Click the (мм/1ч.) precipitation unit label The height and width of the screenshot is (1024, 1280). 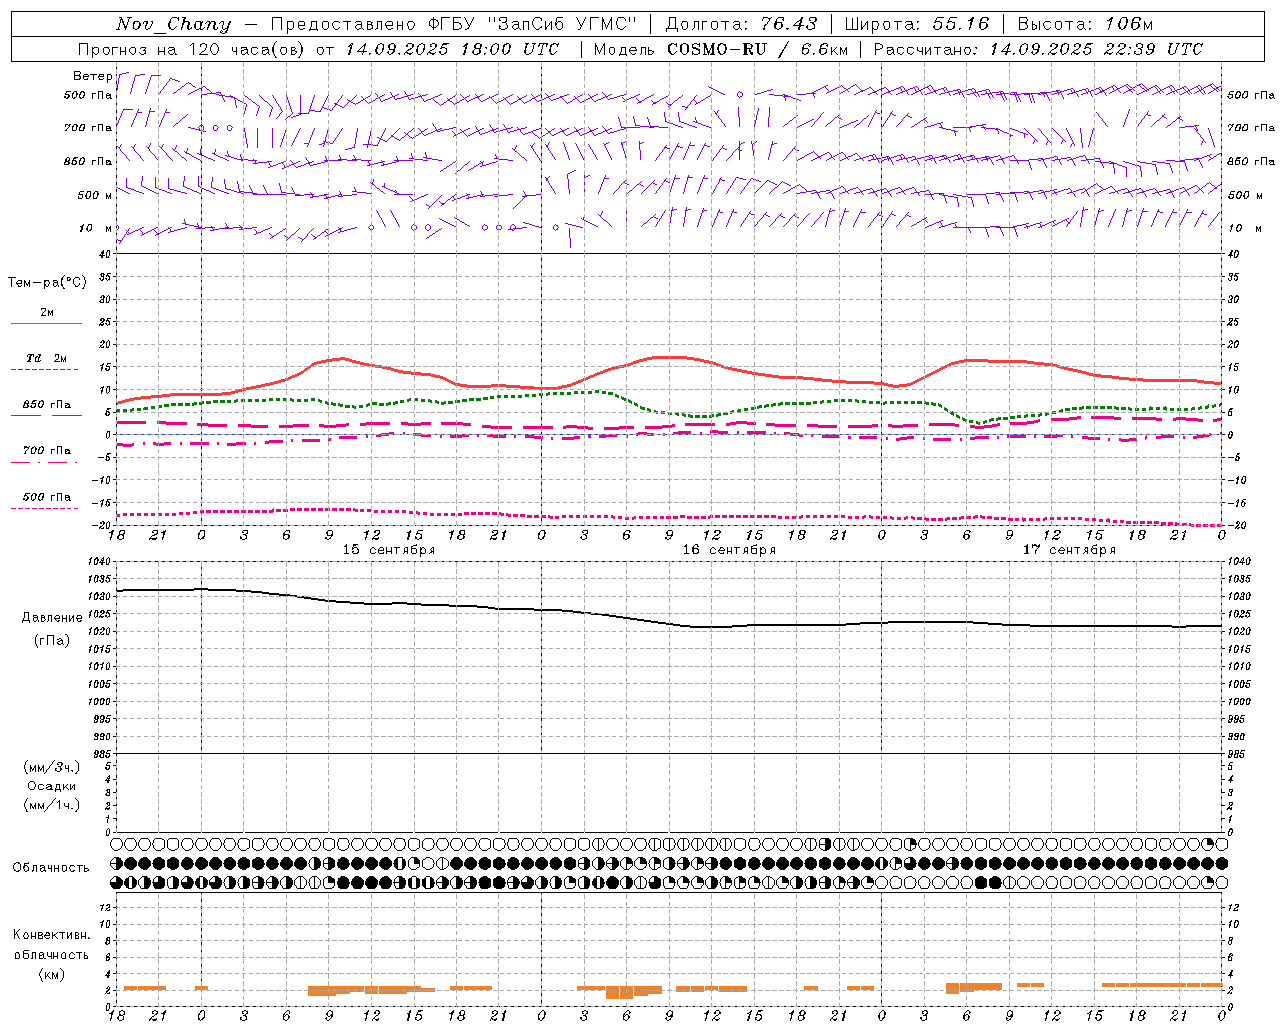52,805
